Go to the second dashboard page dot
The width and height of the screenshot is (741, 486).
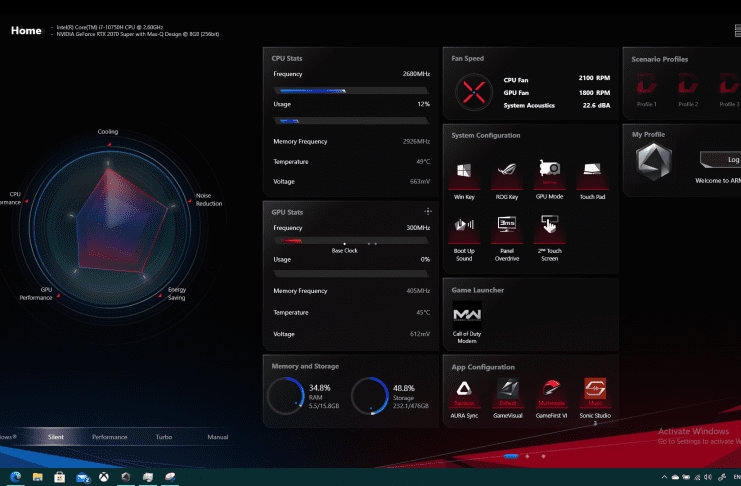pos(527,456)
